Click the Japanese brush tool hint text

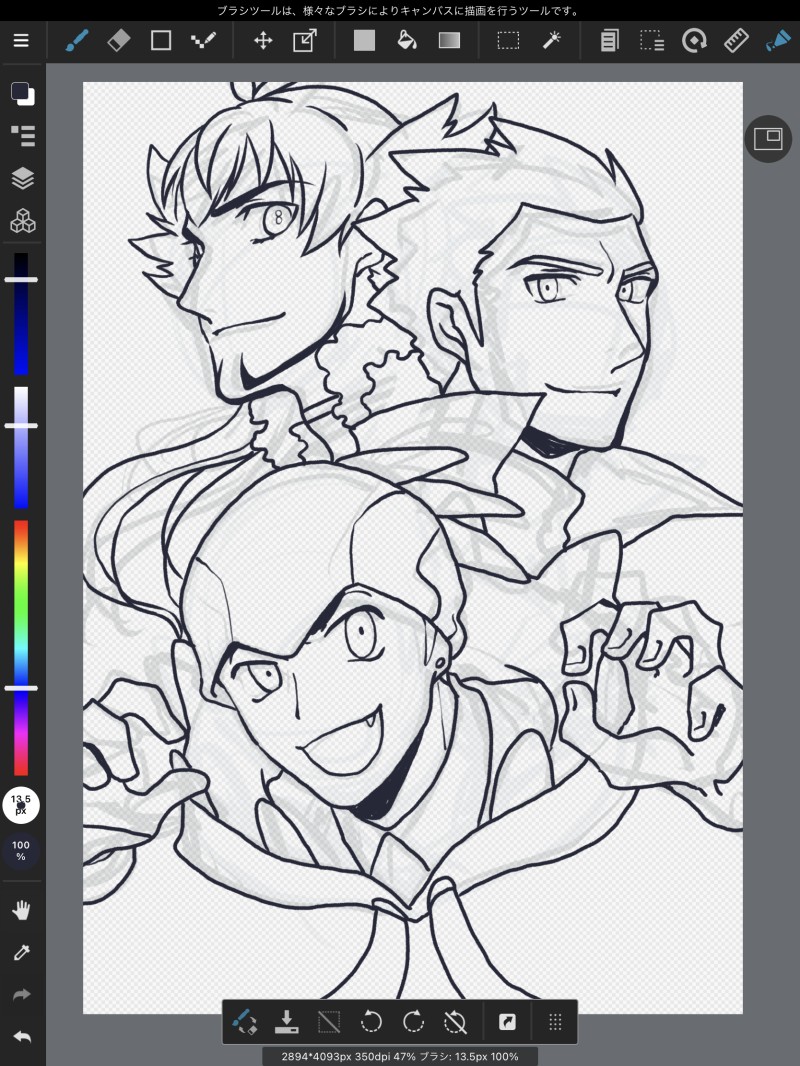[x=400, y=10]
